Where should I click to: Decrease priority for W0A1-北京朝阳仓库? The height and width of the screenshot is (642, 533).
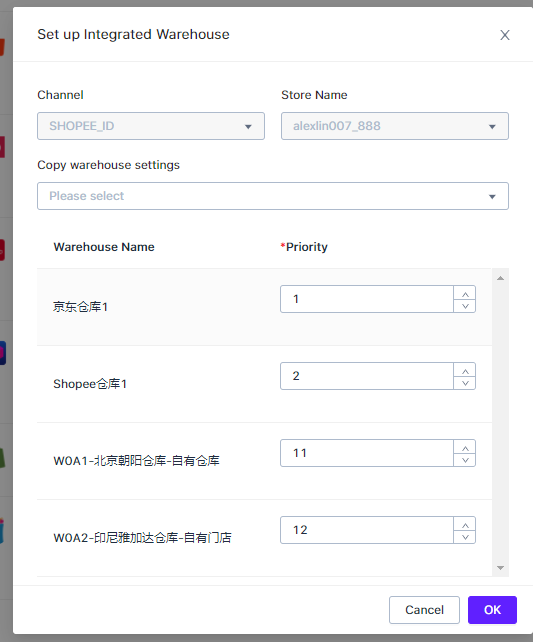465,460
